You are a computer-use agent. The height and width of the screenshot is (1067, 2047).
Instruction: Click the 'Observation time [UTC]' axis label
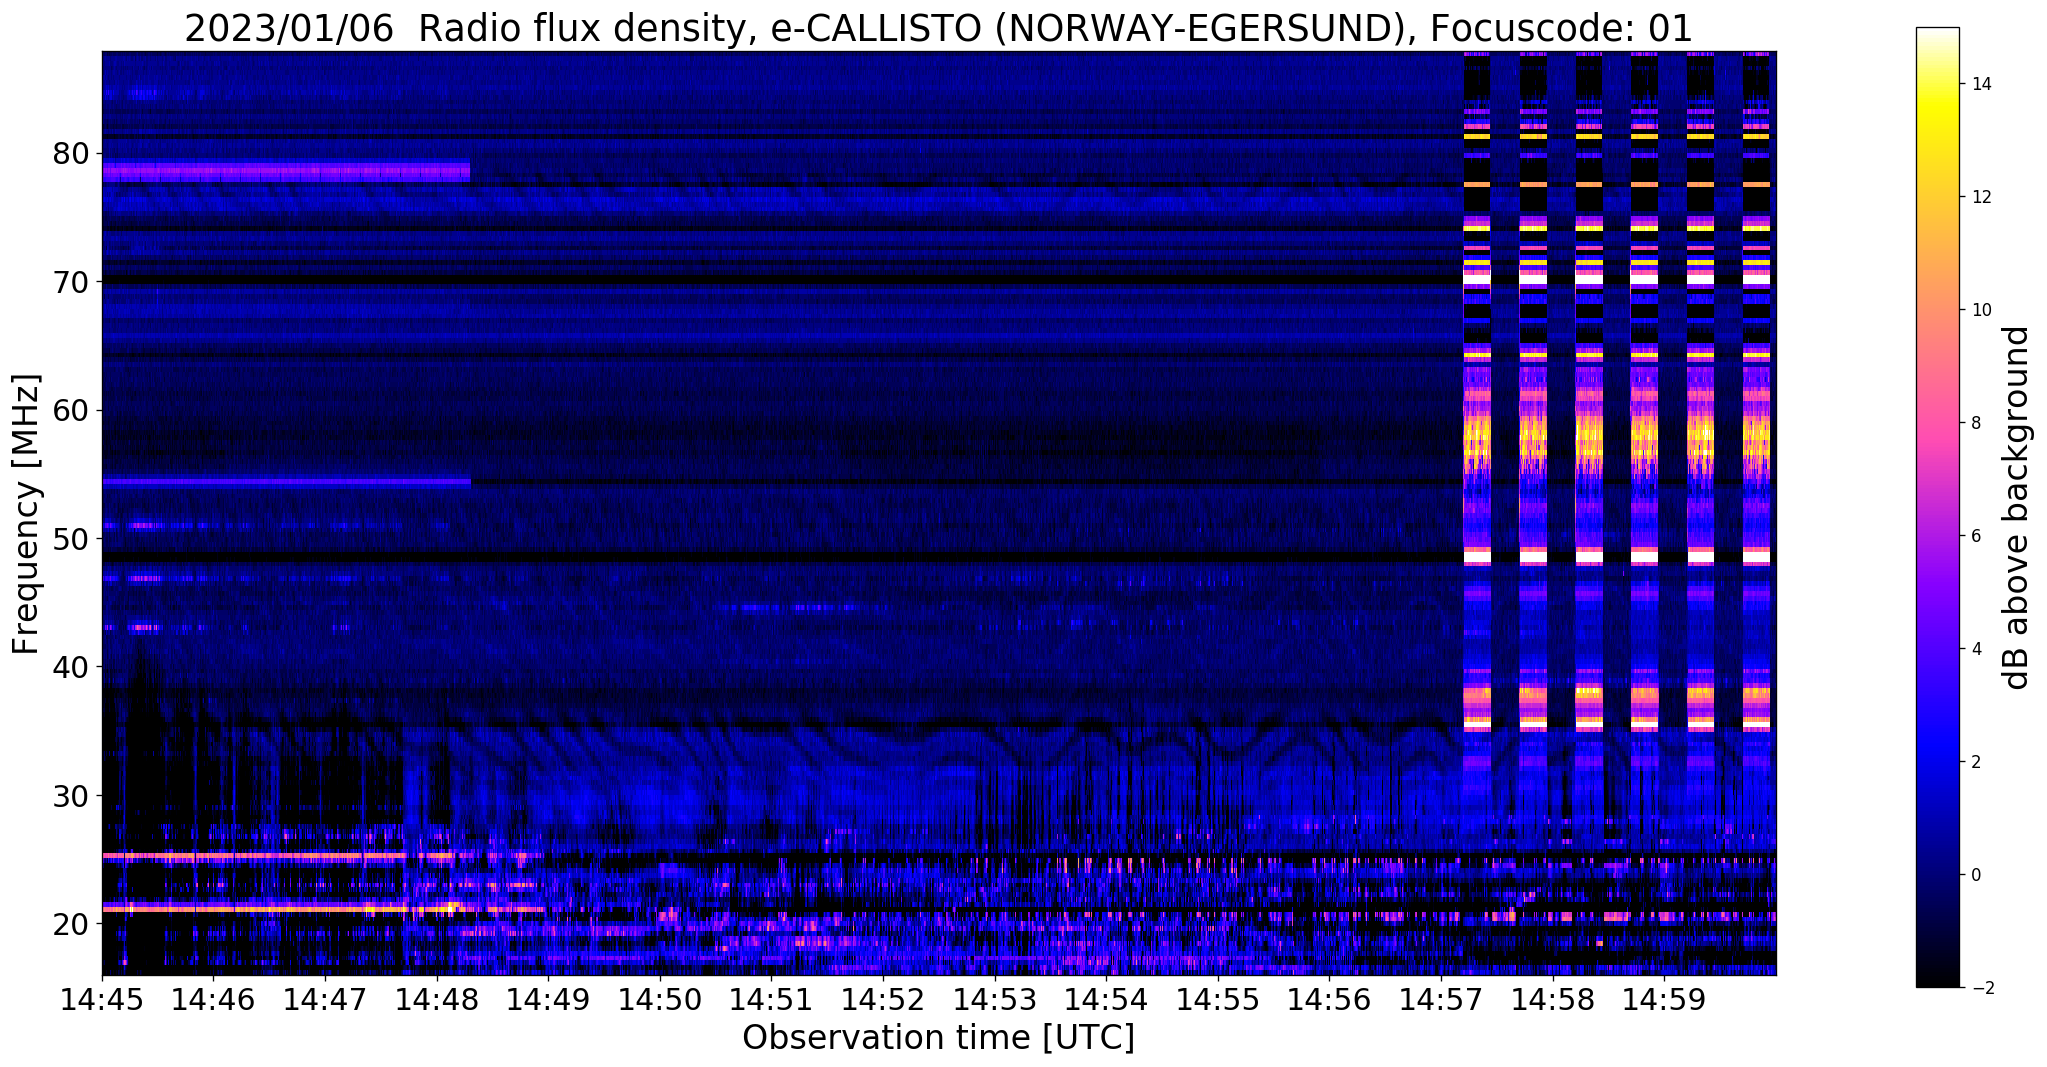pos(938,1037)
